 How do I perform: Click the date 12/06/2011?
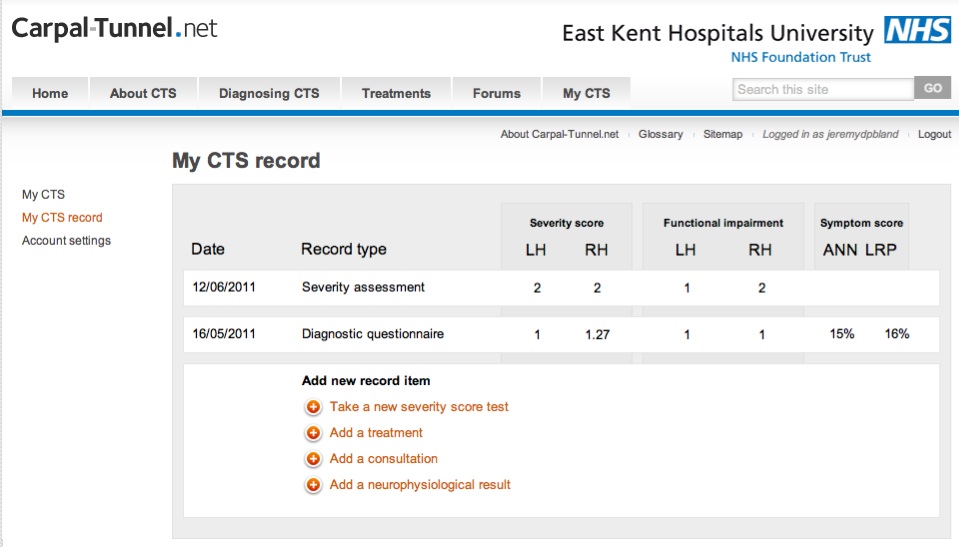pos(224,288)
